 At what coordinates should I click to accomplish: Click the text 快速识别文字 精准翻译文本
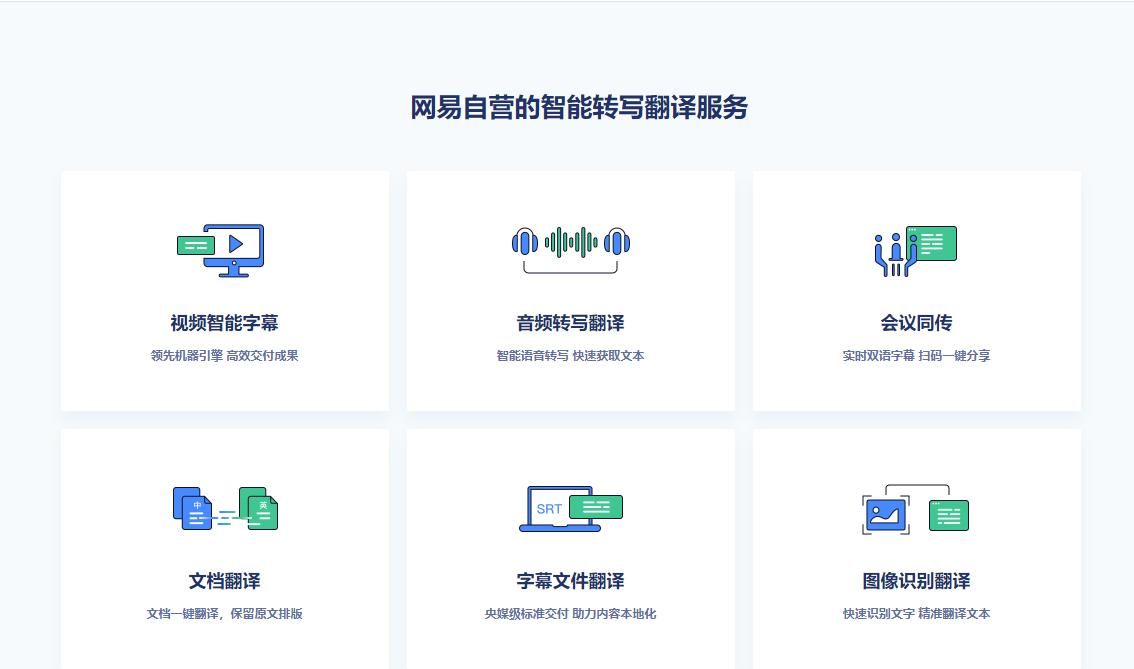(916, 614)
